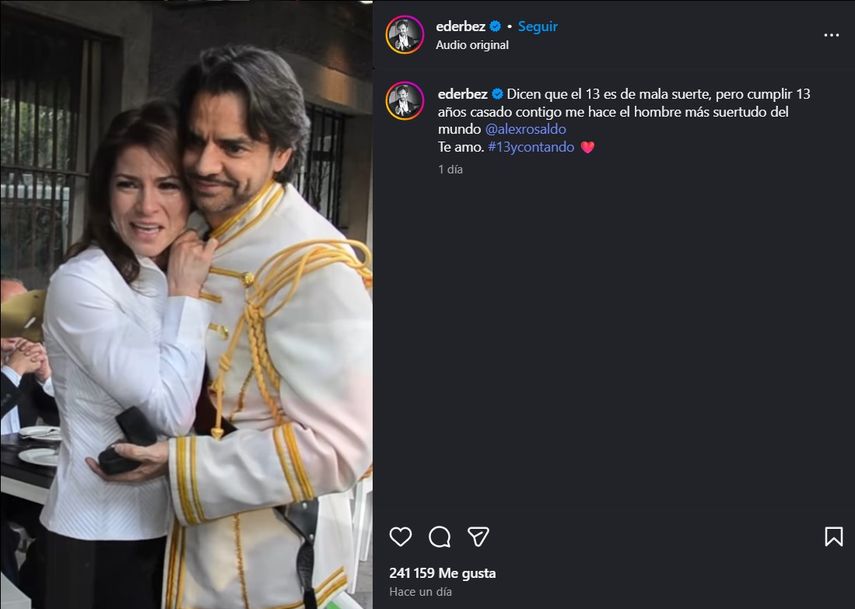
Task: Like the post with the heart icon
Action: tap(401, 537)
